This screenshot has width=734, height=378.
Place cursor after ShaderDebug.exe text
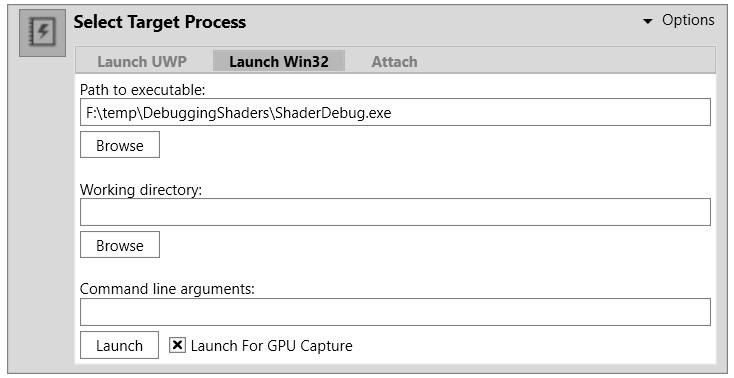click(392, 113)
